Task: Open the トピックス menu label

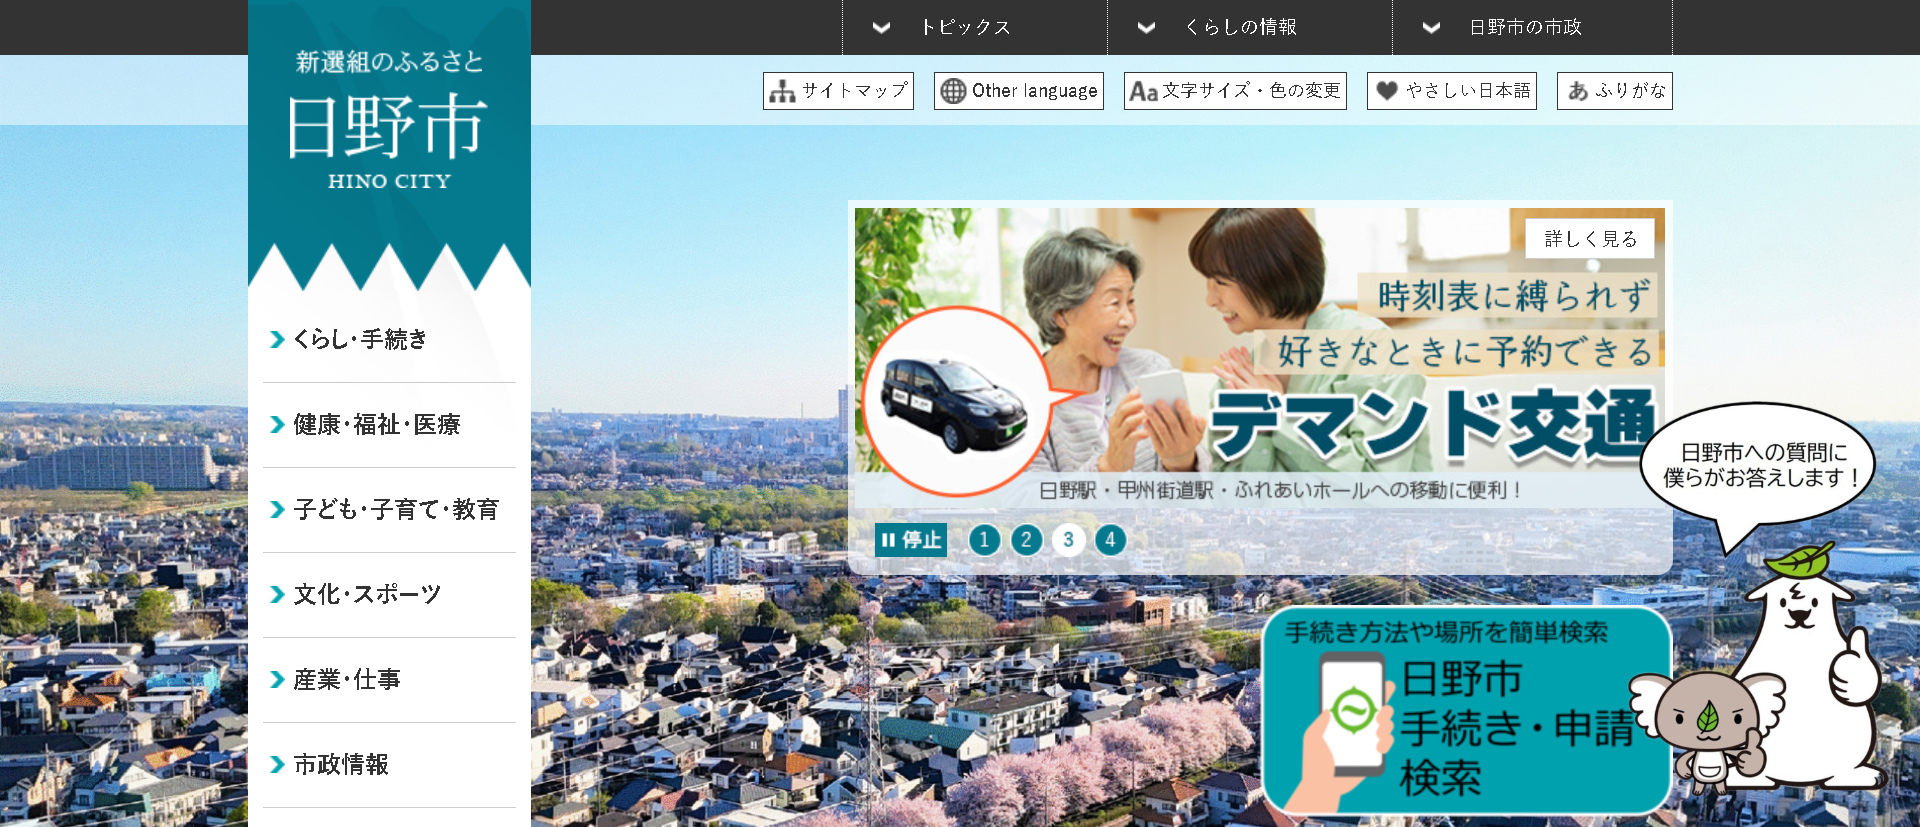Action: [x=965, y=27]
